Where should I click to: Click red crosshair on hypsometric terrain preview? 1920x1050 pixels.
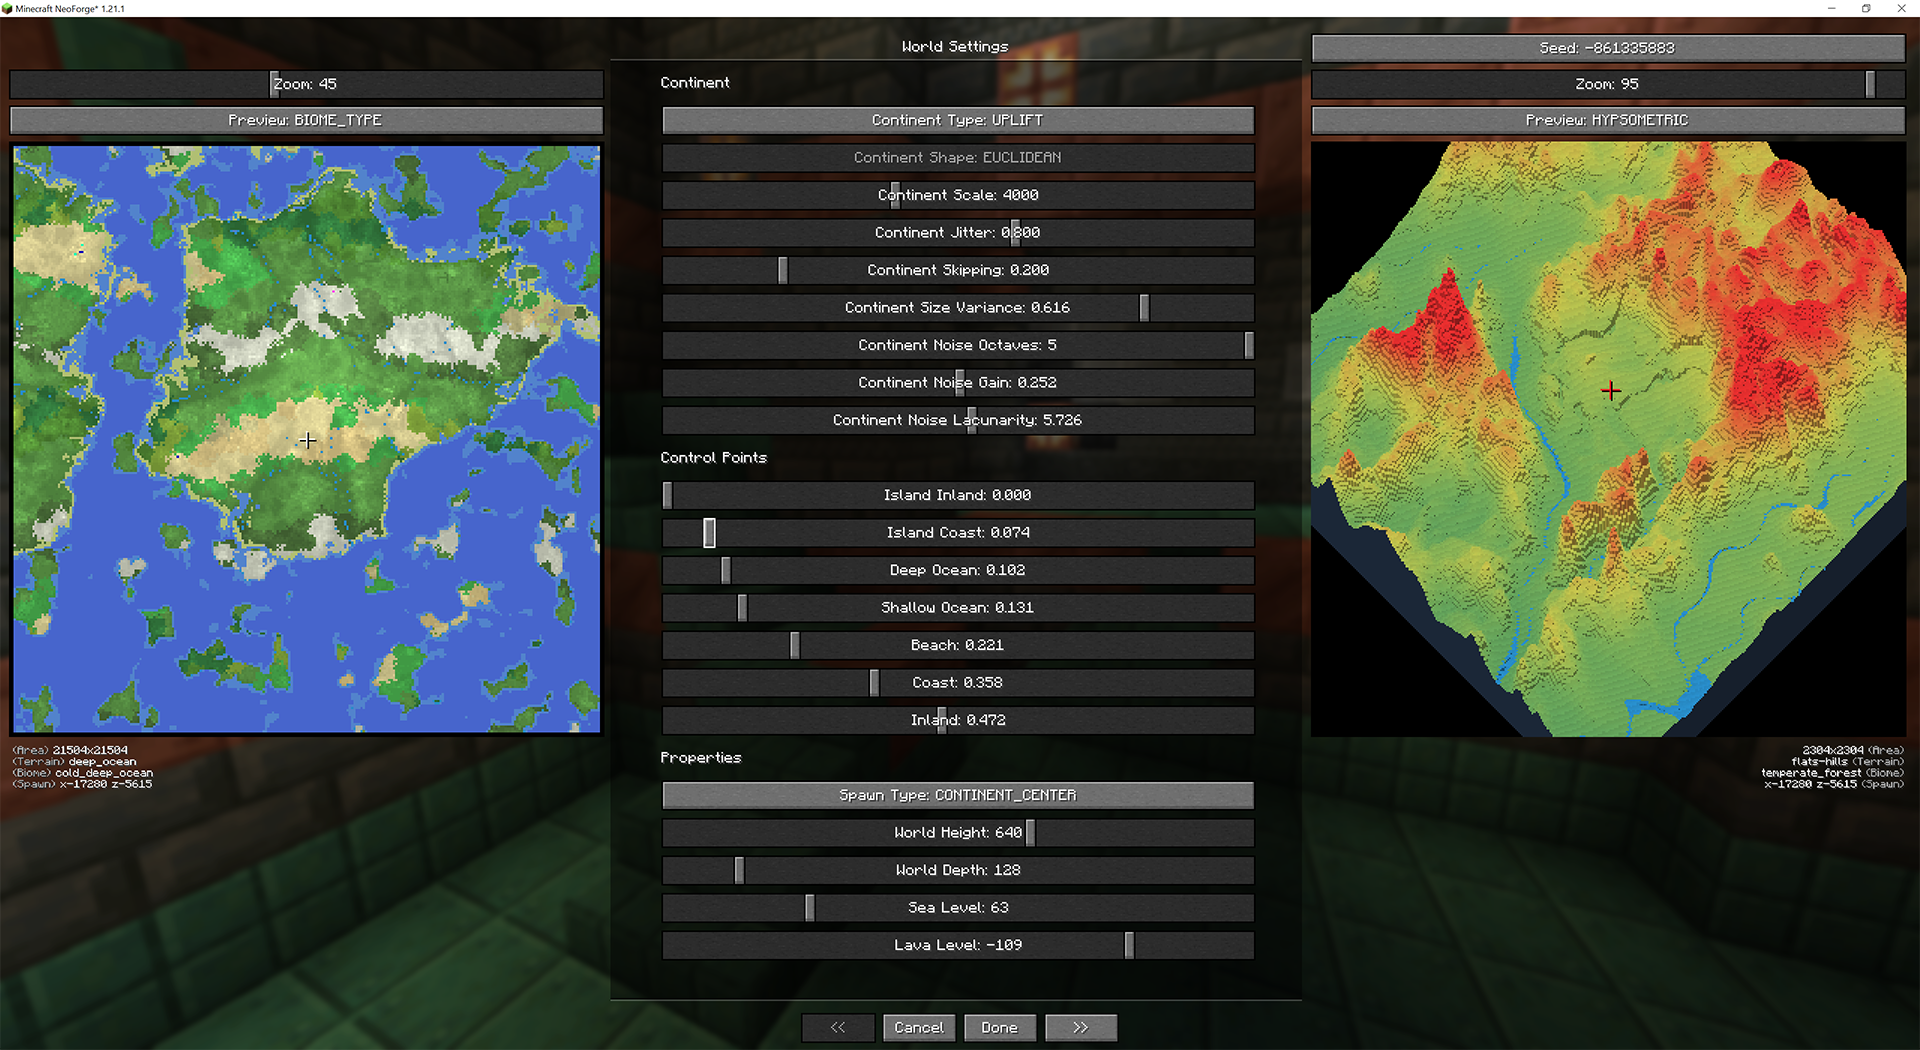[1610, 391]
